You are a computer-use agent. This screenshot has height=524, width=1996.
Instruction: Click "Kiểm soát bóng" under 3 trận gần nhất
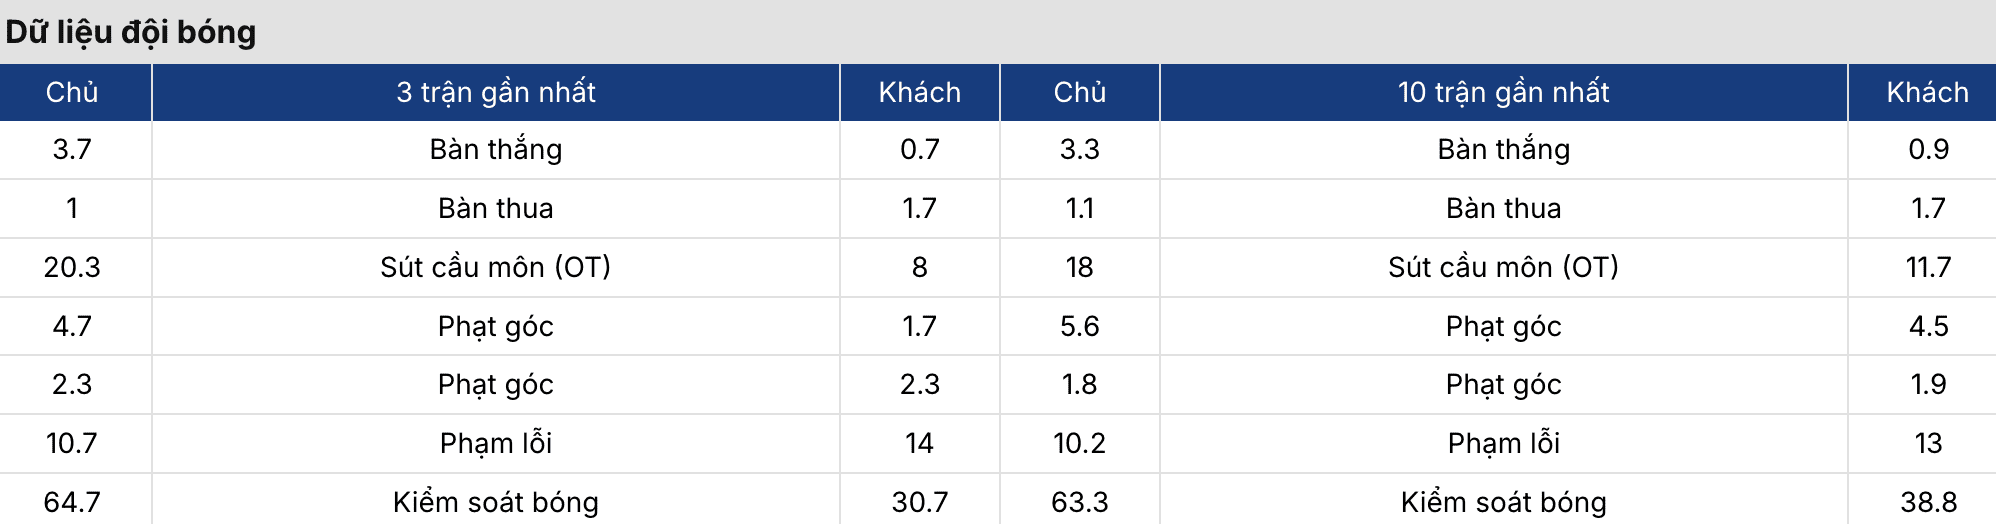tap(495, 502)
